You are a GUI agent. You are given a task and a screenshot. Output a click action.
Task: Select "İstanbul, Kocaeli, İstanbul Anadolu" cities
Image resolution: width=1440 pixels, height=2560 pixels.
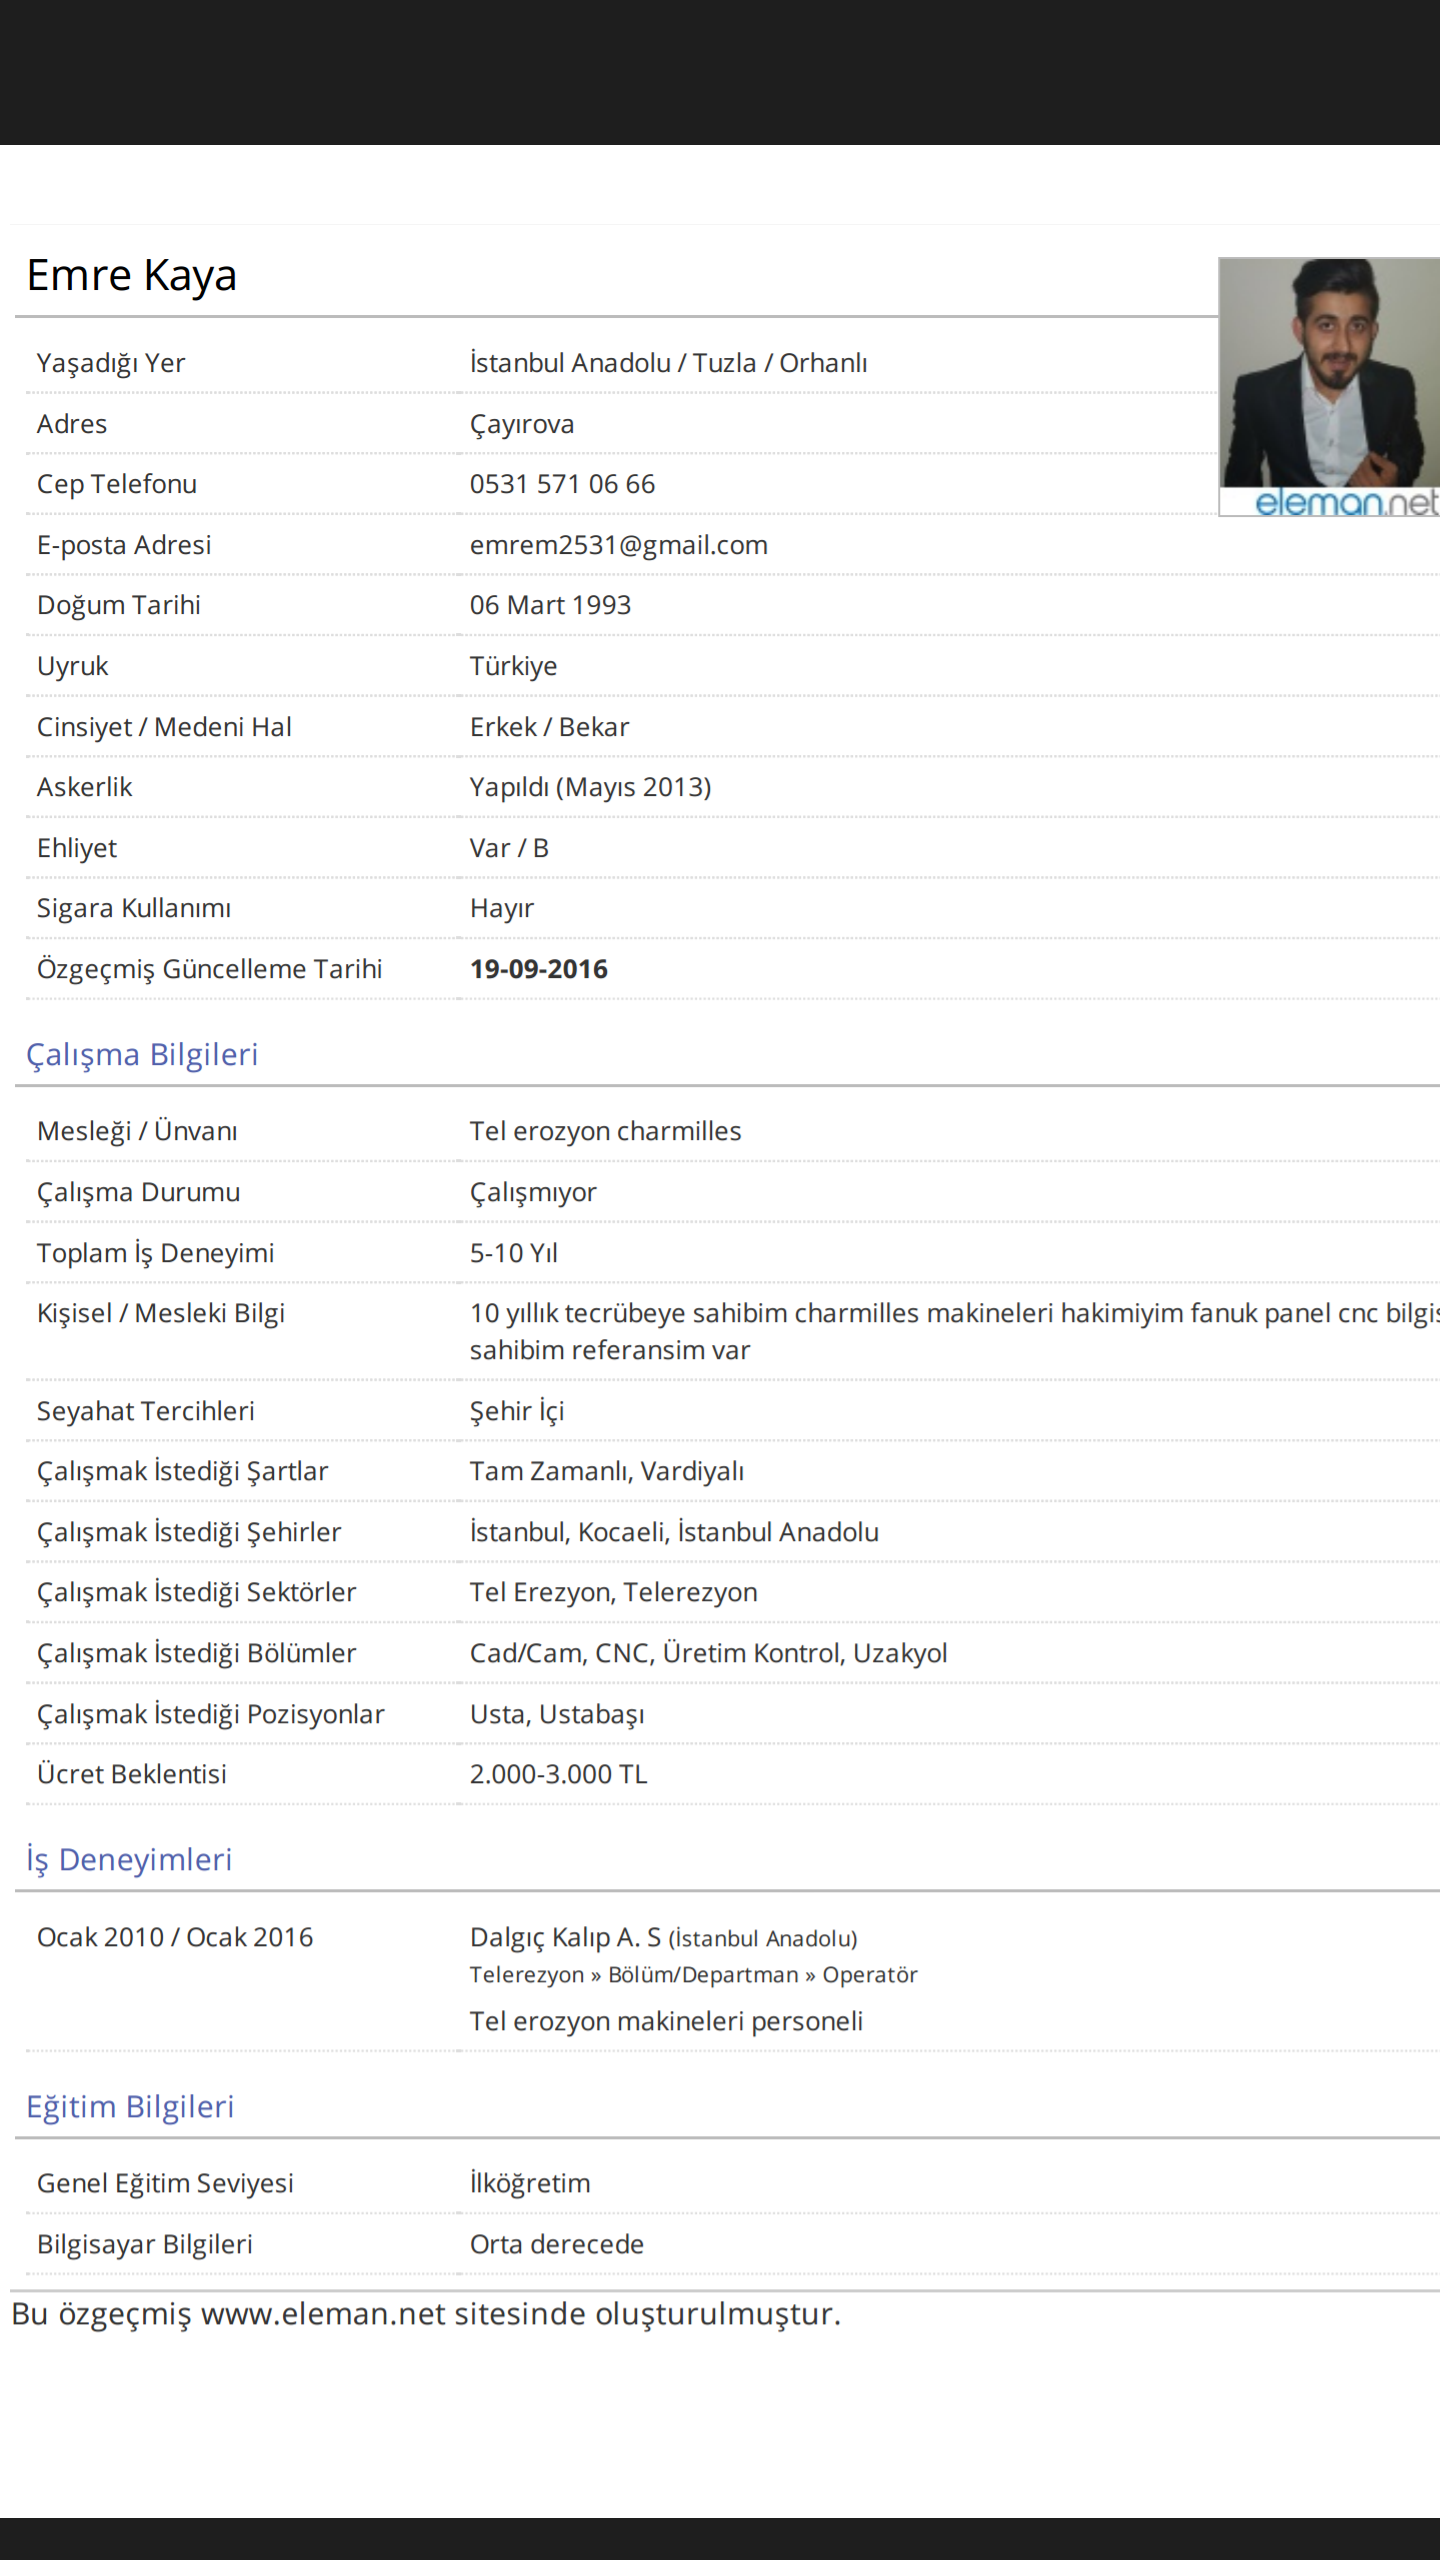[674, 1532]
